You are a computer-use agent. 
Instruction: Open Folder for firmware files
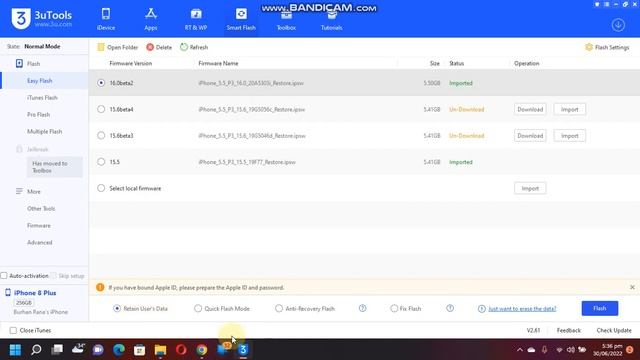coord(118,47)
